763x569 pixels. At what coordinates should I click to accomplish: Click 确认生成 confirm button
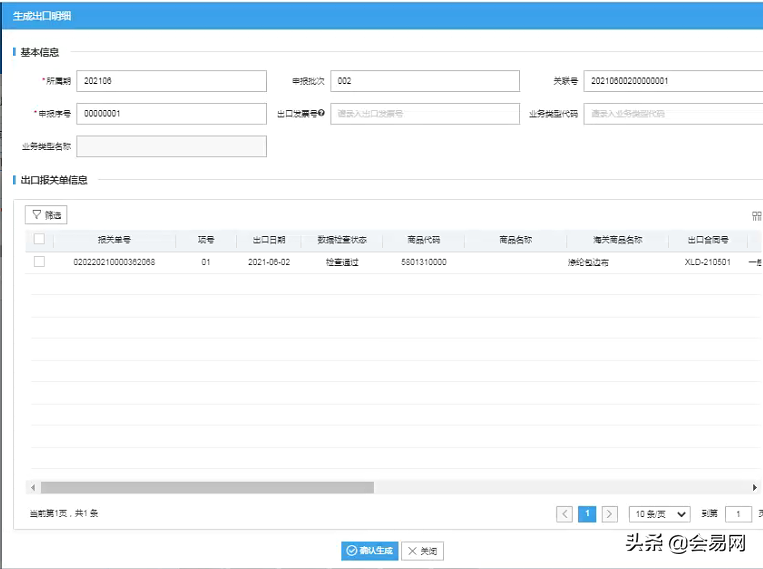click(369, 551)
